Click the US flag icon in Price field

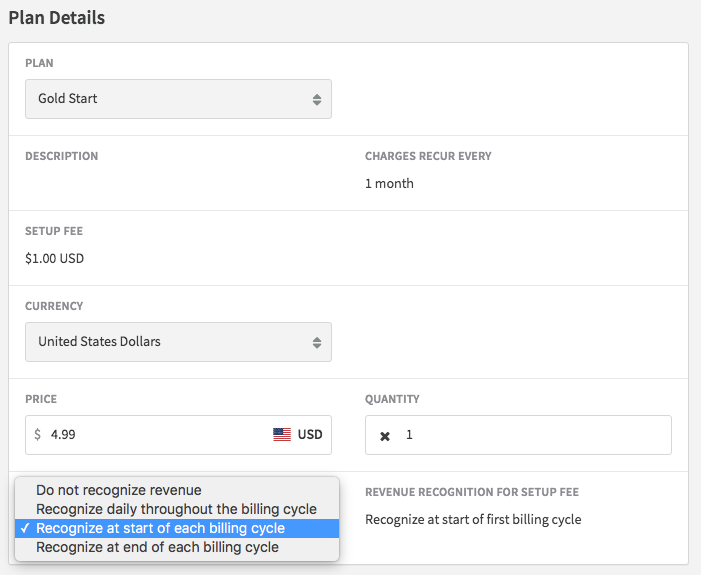(x=282, y=435)
